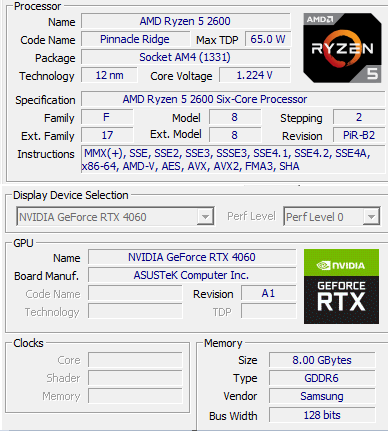Click the Code Name Pinnacle Ridge field

[x=135, y=39]
